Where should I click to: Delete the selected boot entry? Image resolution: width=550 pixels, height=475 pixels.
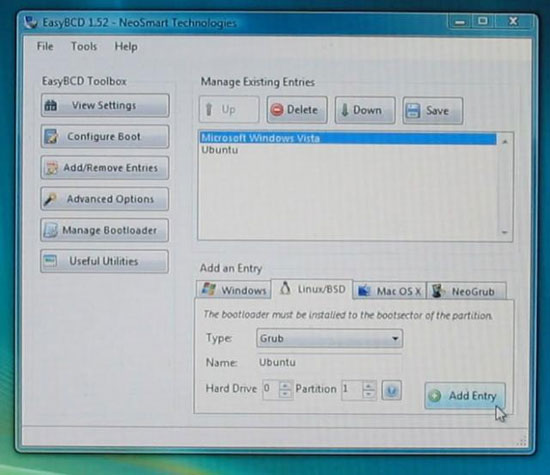[x=297, y=110]
